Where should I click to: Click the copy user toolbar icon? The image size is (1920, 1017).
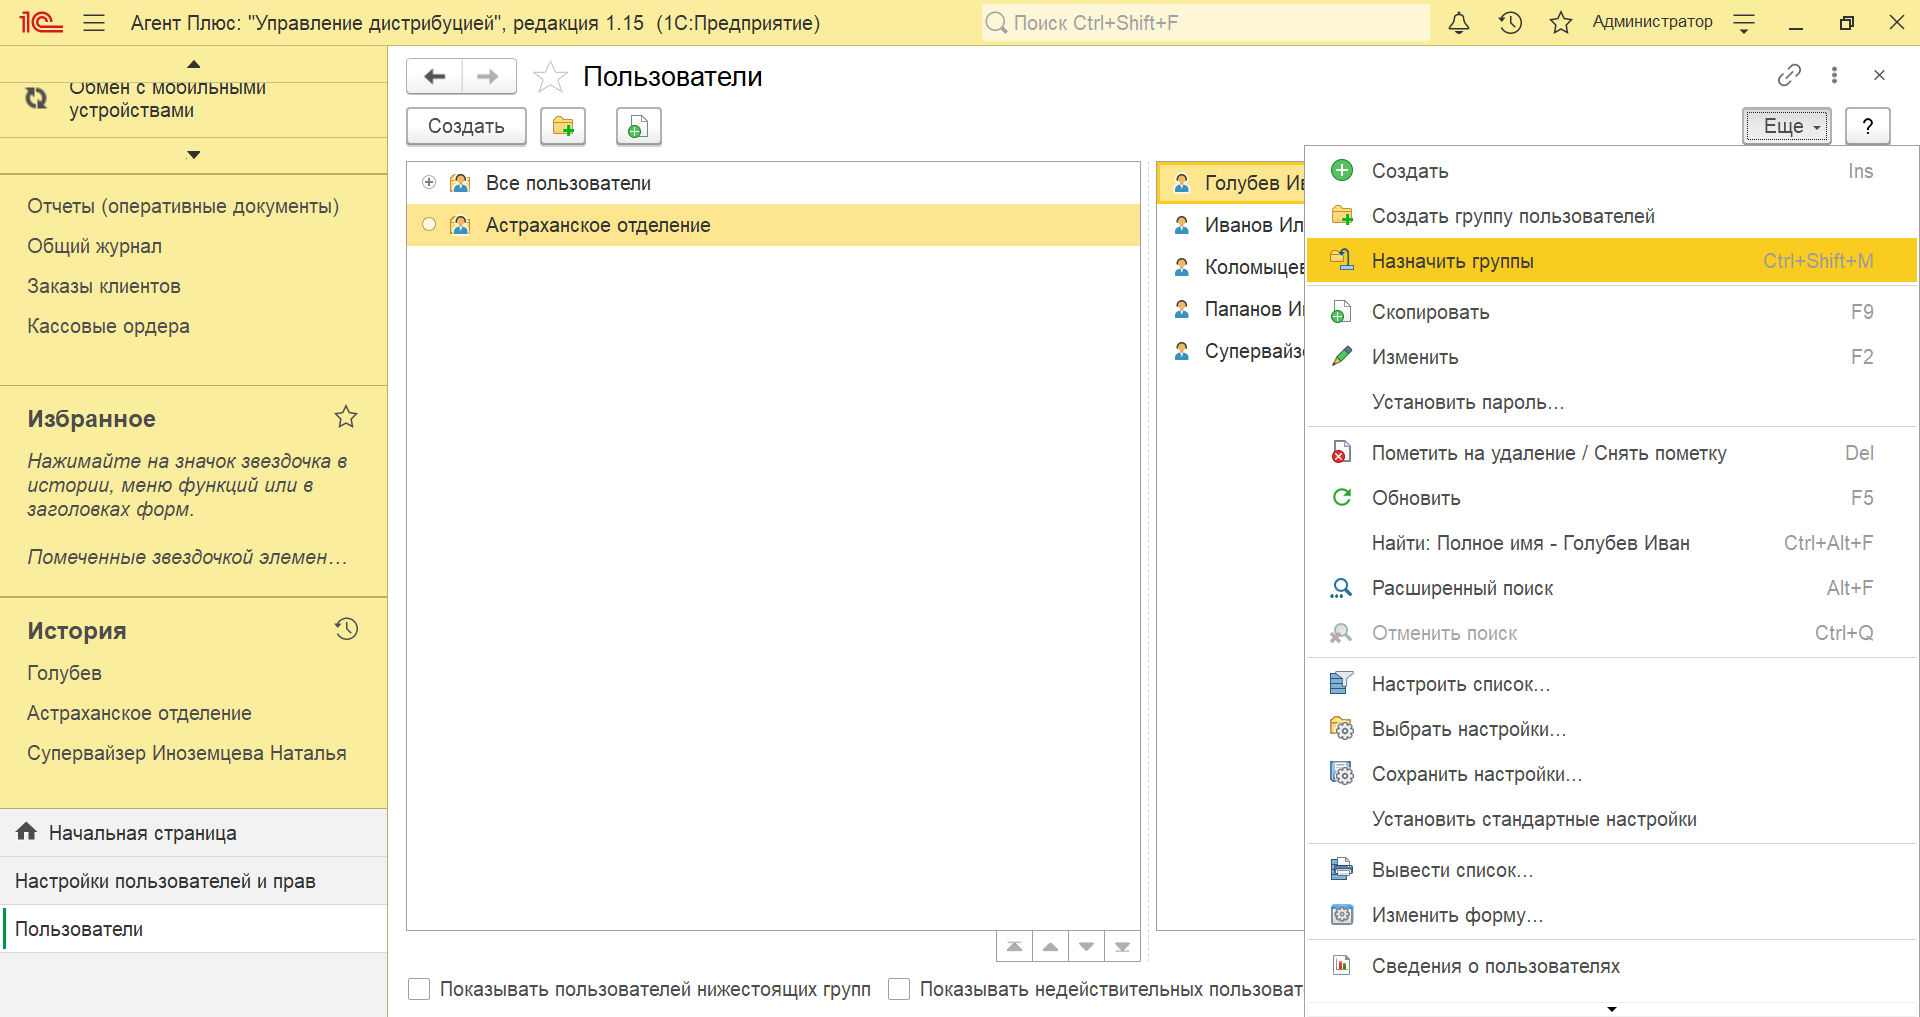click(x=638, y=127)
